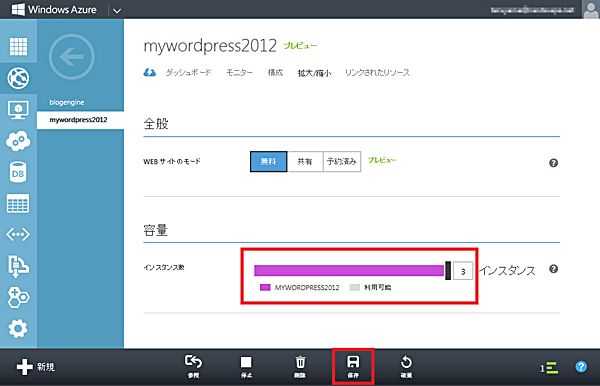Open the sidebar document import icon
The height and width of the screenshot is (386, 600).
(x=18, y=266)
